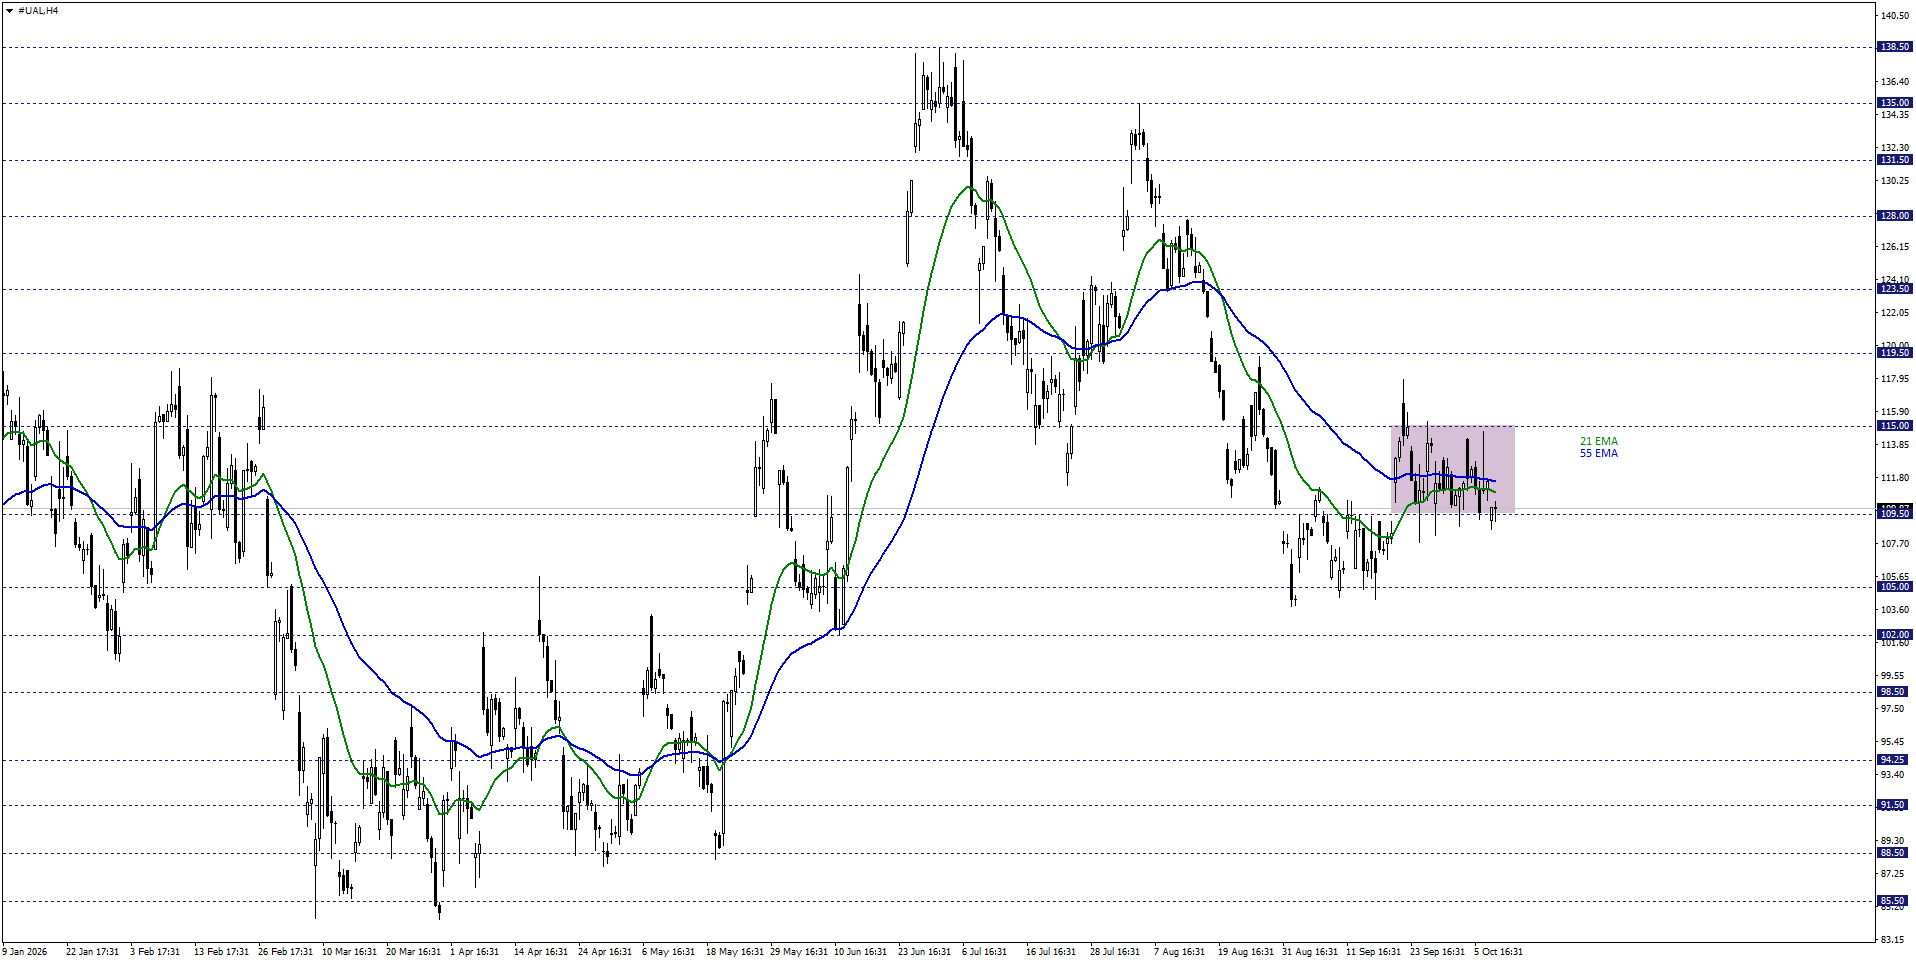The width and height of the screenshot is (1916, 963).
Task: Select the 119.50 level price tag
Action: (1895, 353)
